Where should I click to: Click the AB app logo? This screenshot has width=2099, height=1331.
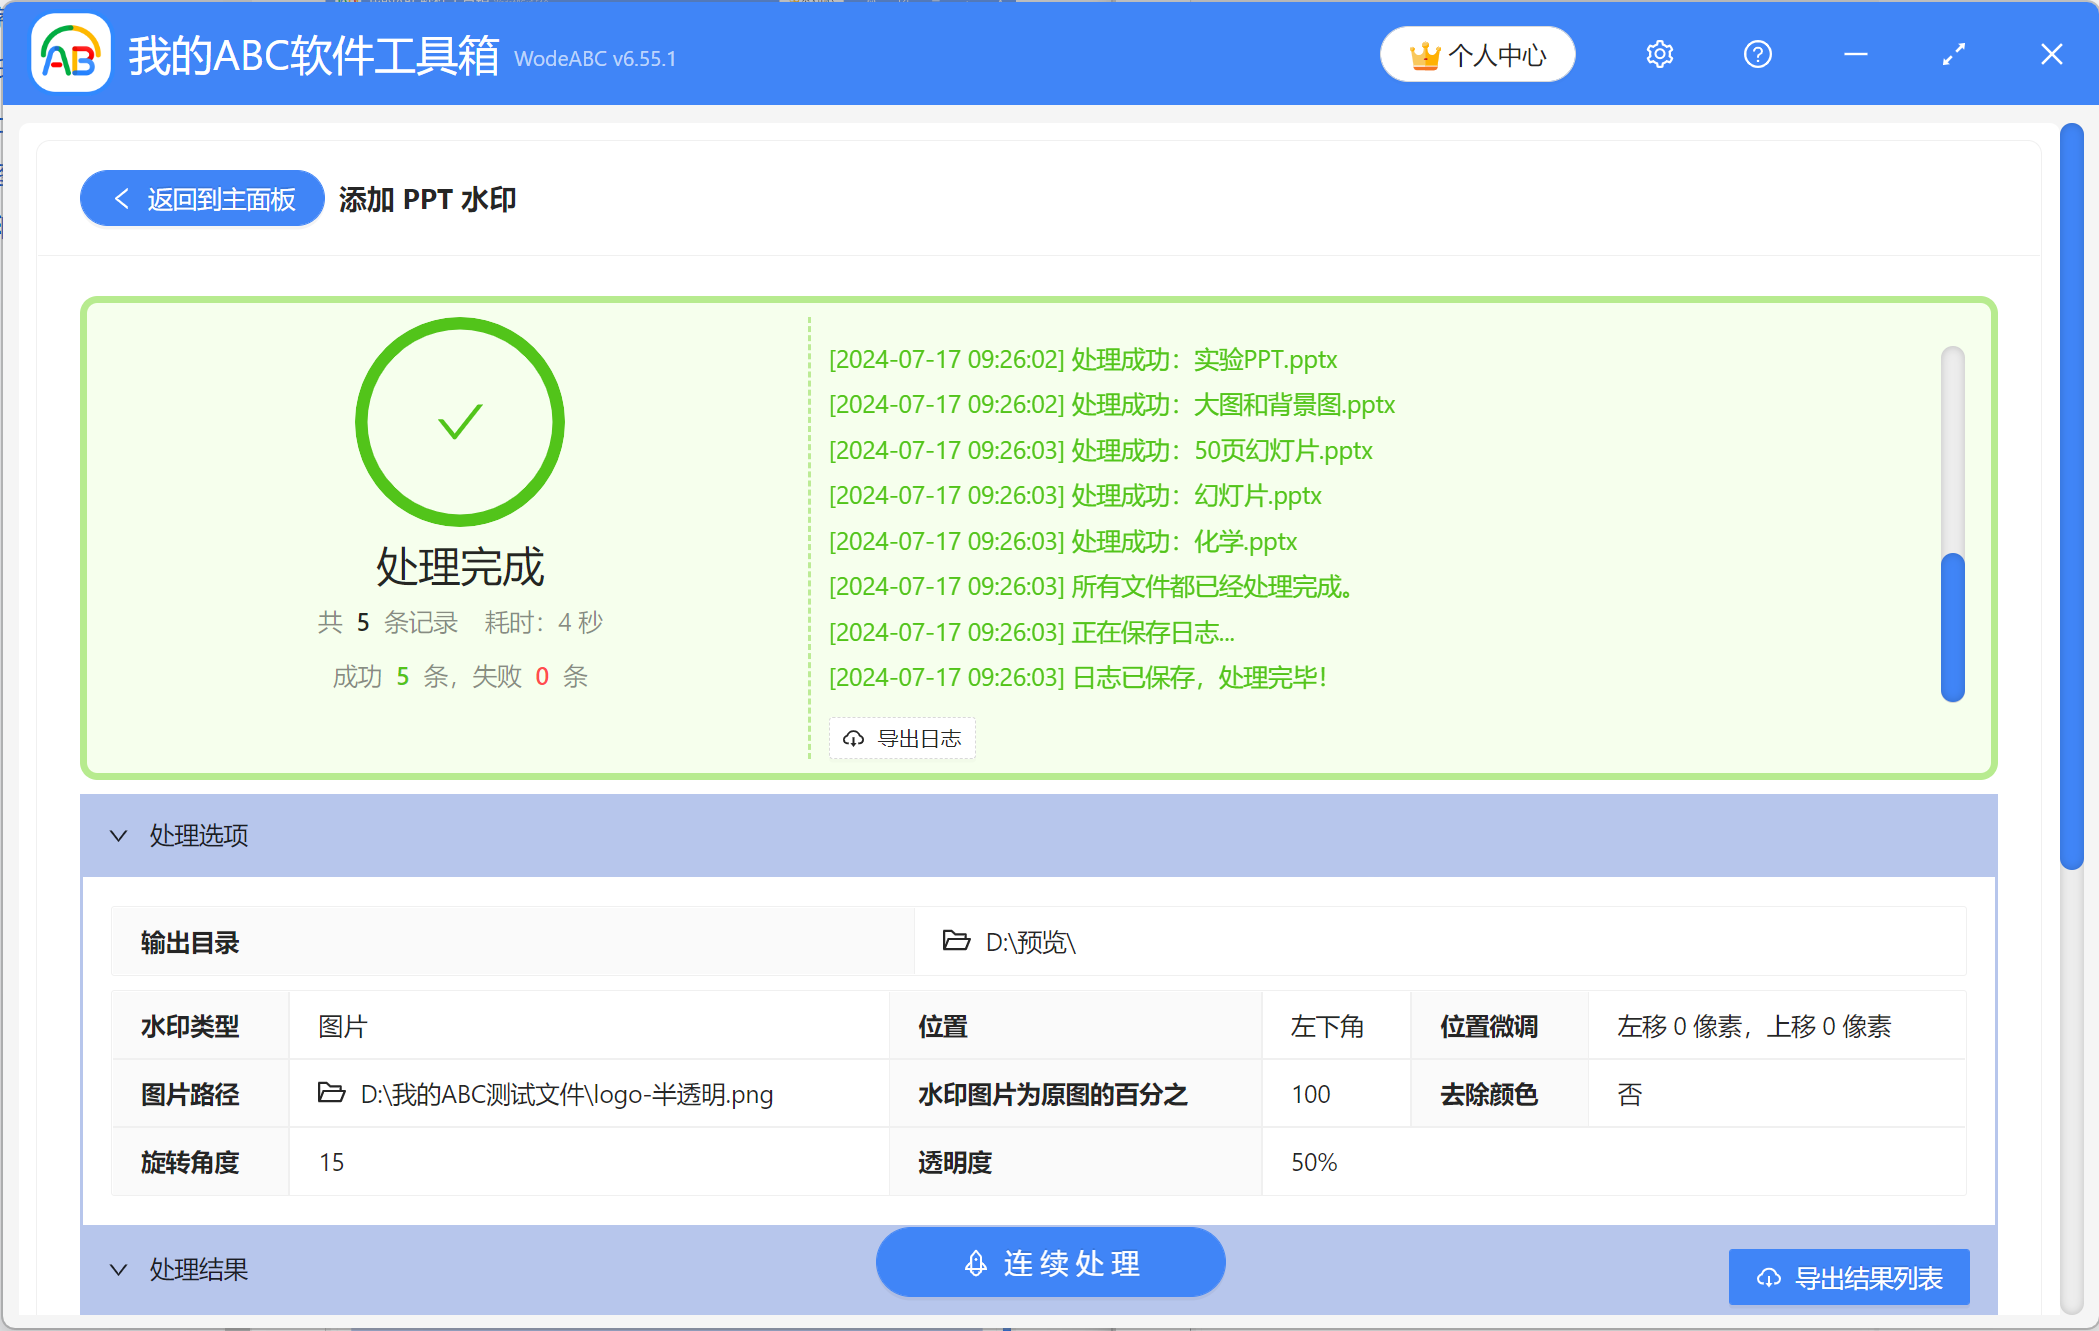70,54
